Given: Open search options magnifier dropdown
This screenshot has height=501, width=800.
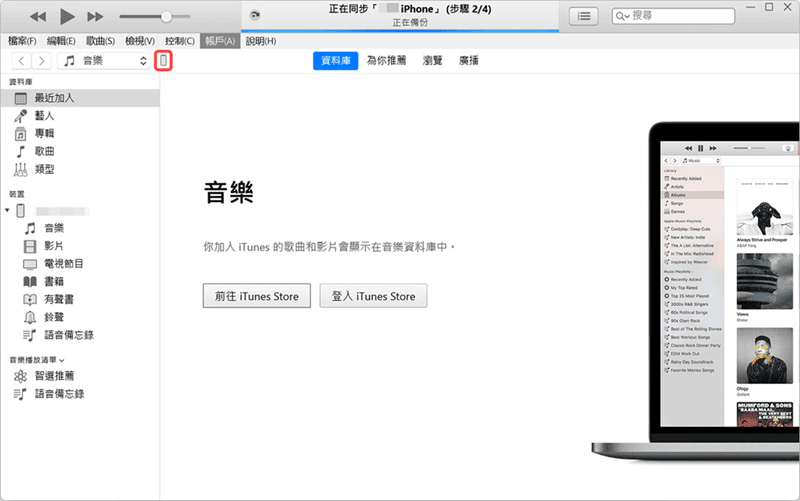Looking at the screenshot, I should 622,16.
